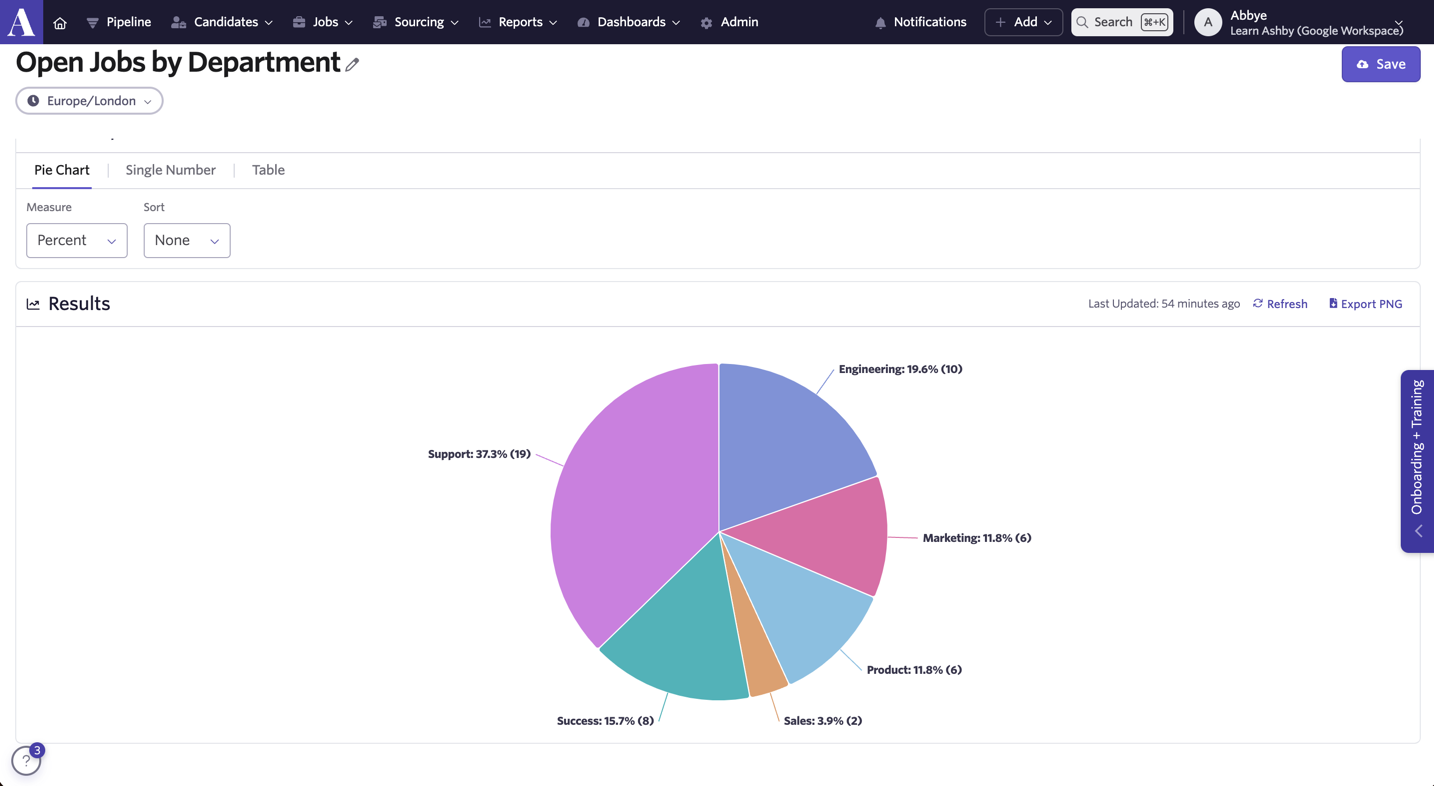Go to the home icon

[60, 23]
